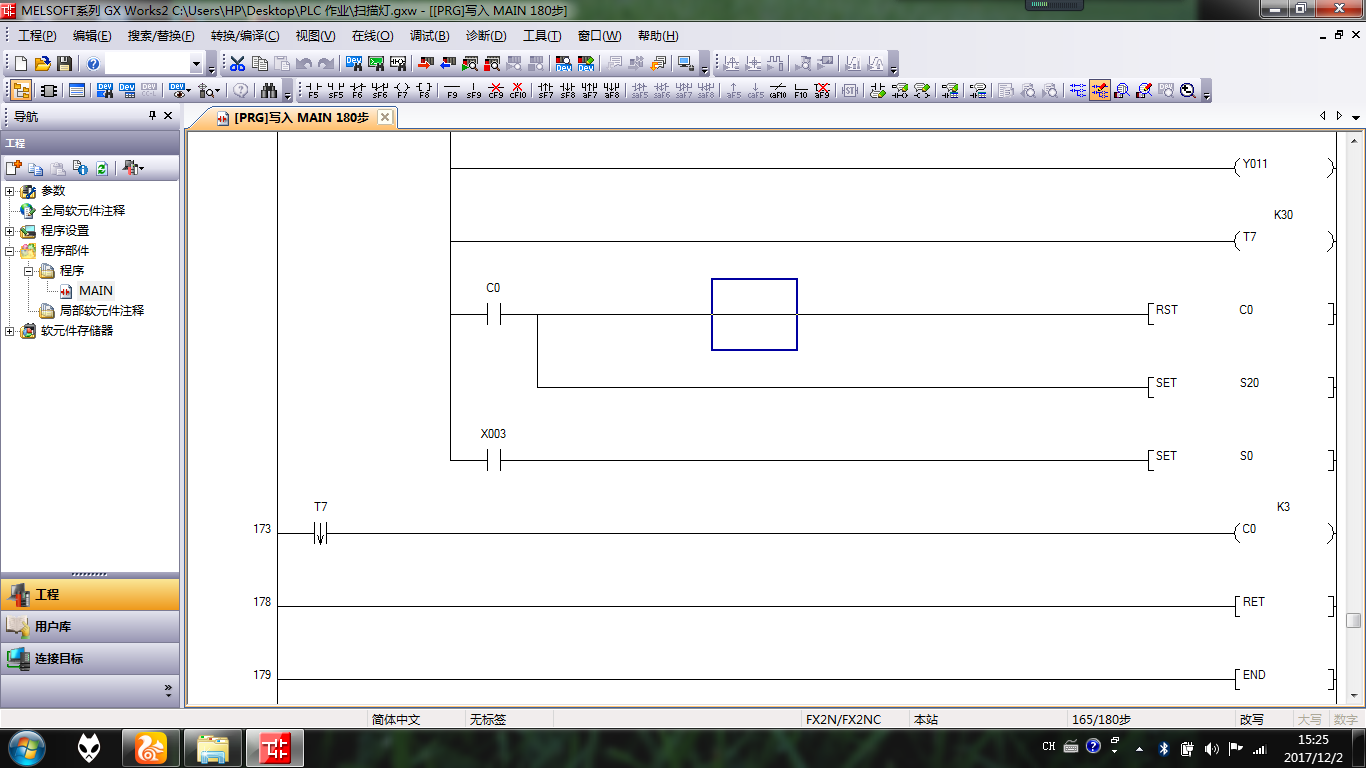Open the 在线(O) menu
Screen dimensions: 1366x768
pyautogui.click(x=372, y=36)
